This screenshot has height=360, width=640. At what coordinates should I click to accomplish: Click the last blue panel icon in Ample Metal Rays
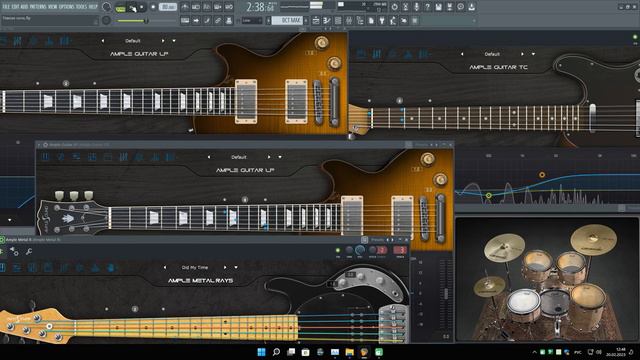pos(111,268)
